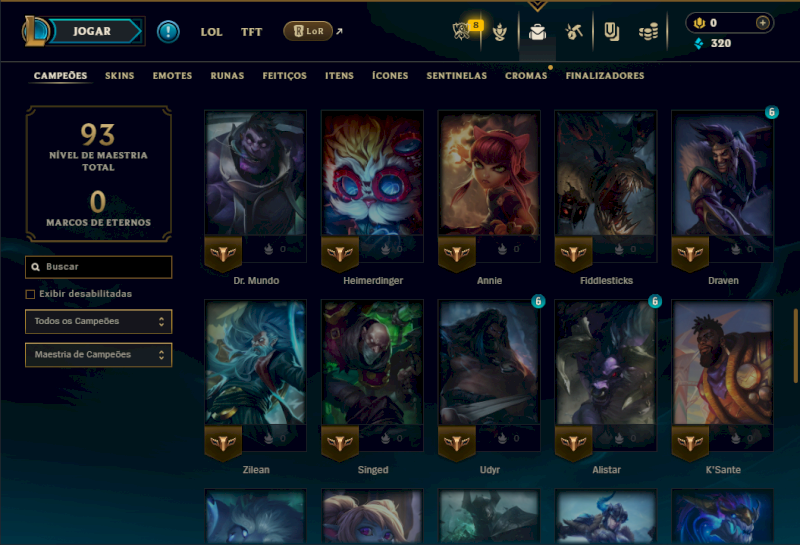Go to the Sentinelas tab

[x=457, y=76]
